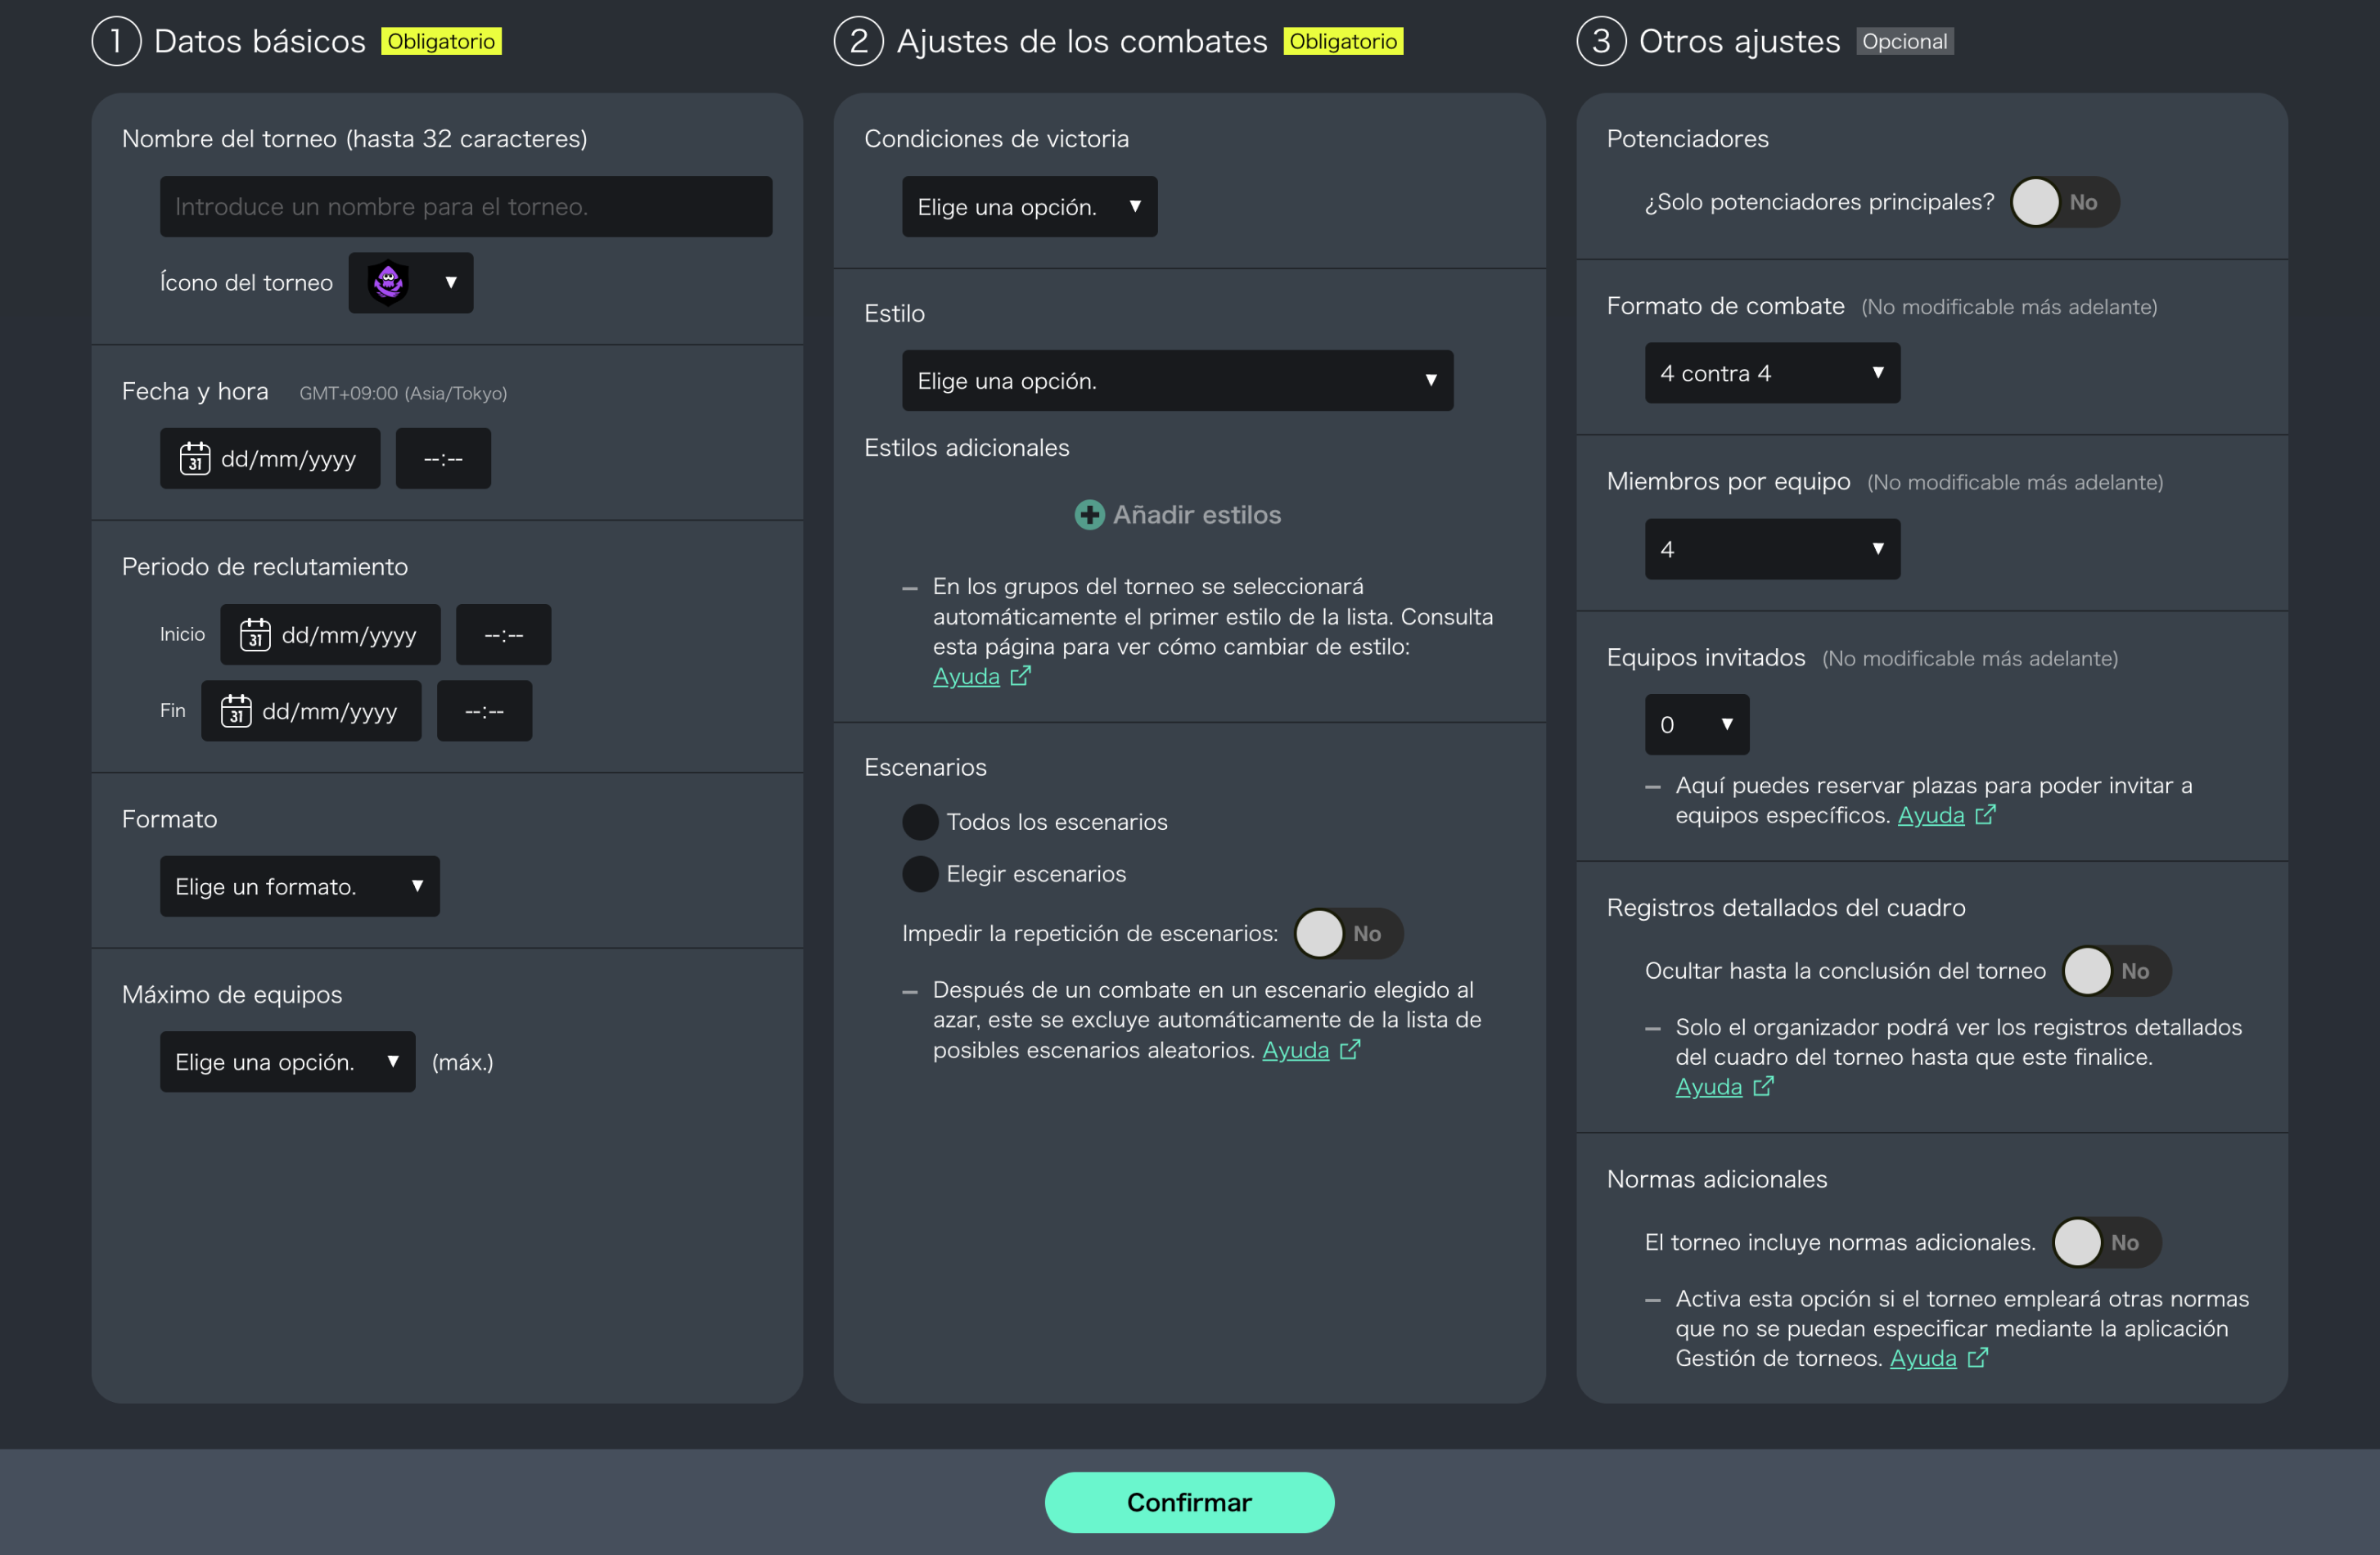The height and width of the screenshot is (1555, 2380).
Task: Open the Fin recruitment date field
Action: (x=311, y=711)
